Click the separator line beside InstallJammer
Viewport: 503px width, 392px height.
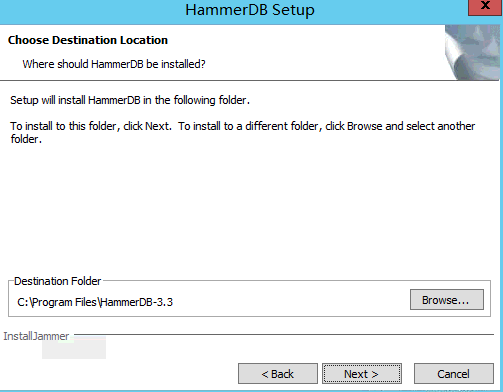click(x=283, y=334)
